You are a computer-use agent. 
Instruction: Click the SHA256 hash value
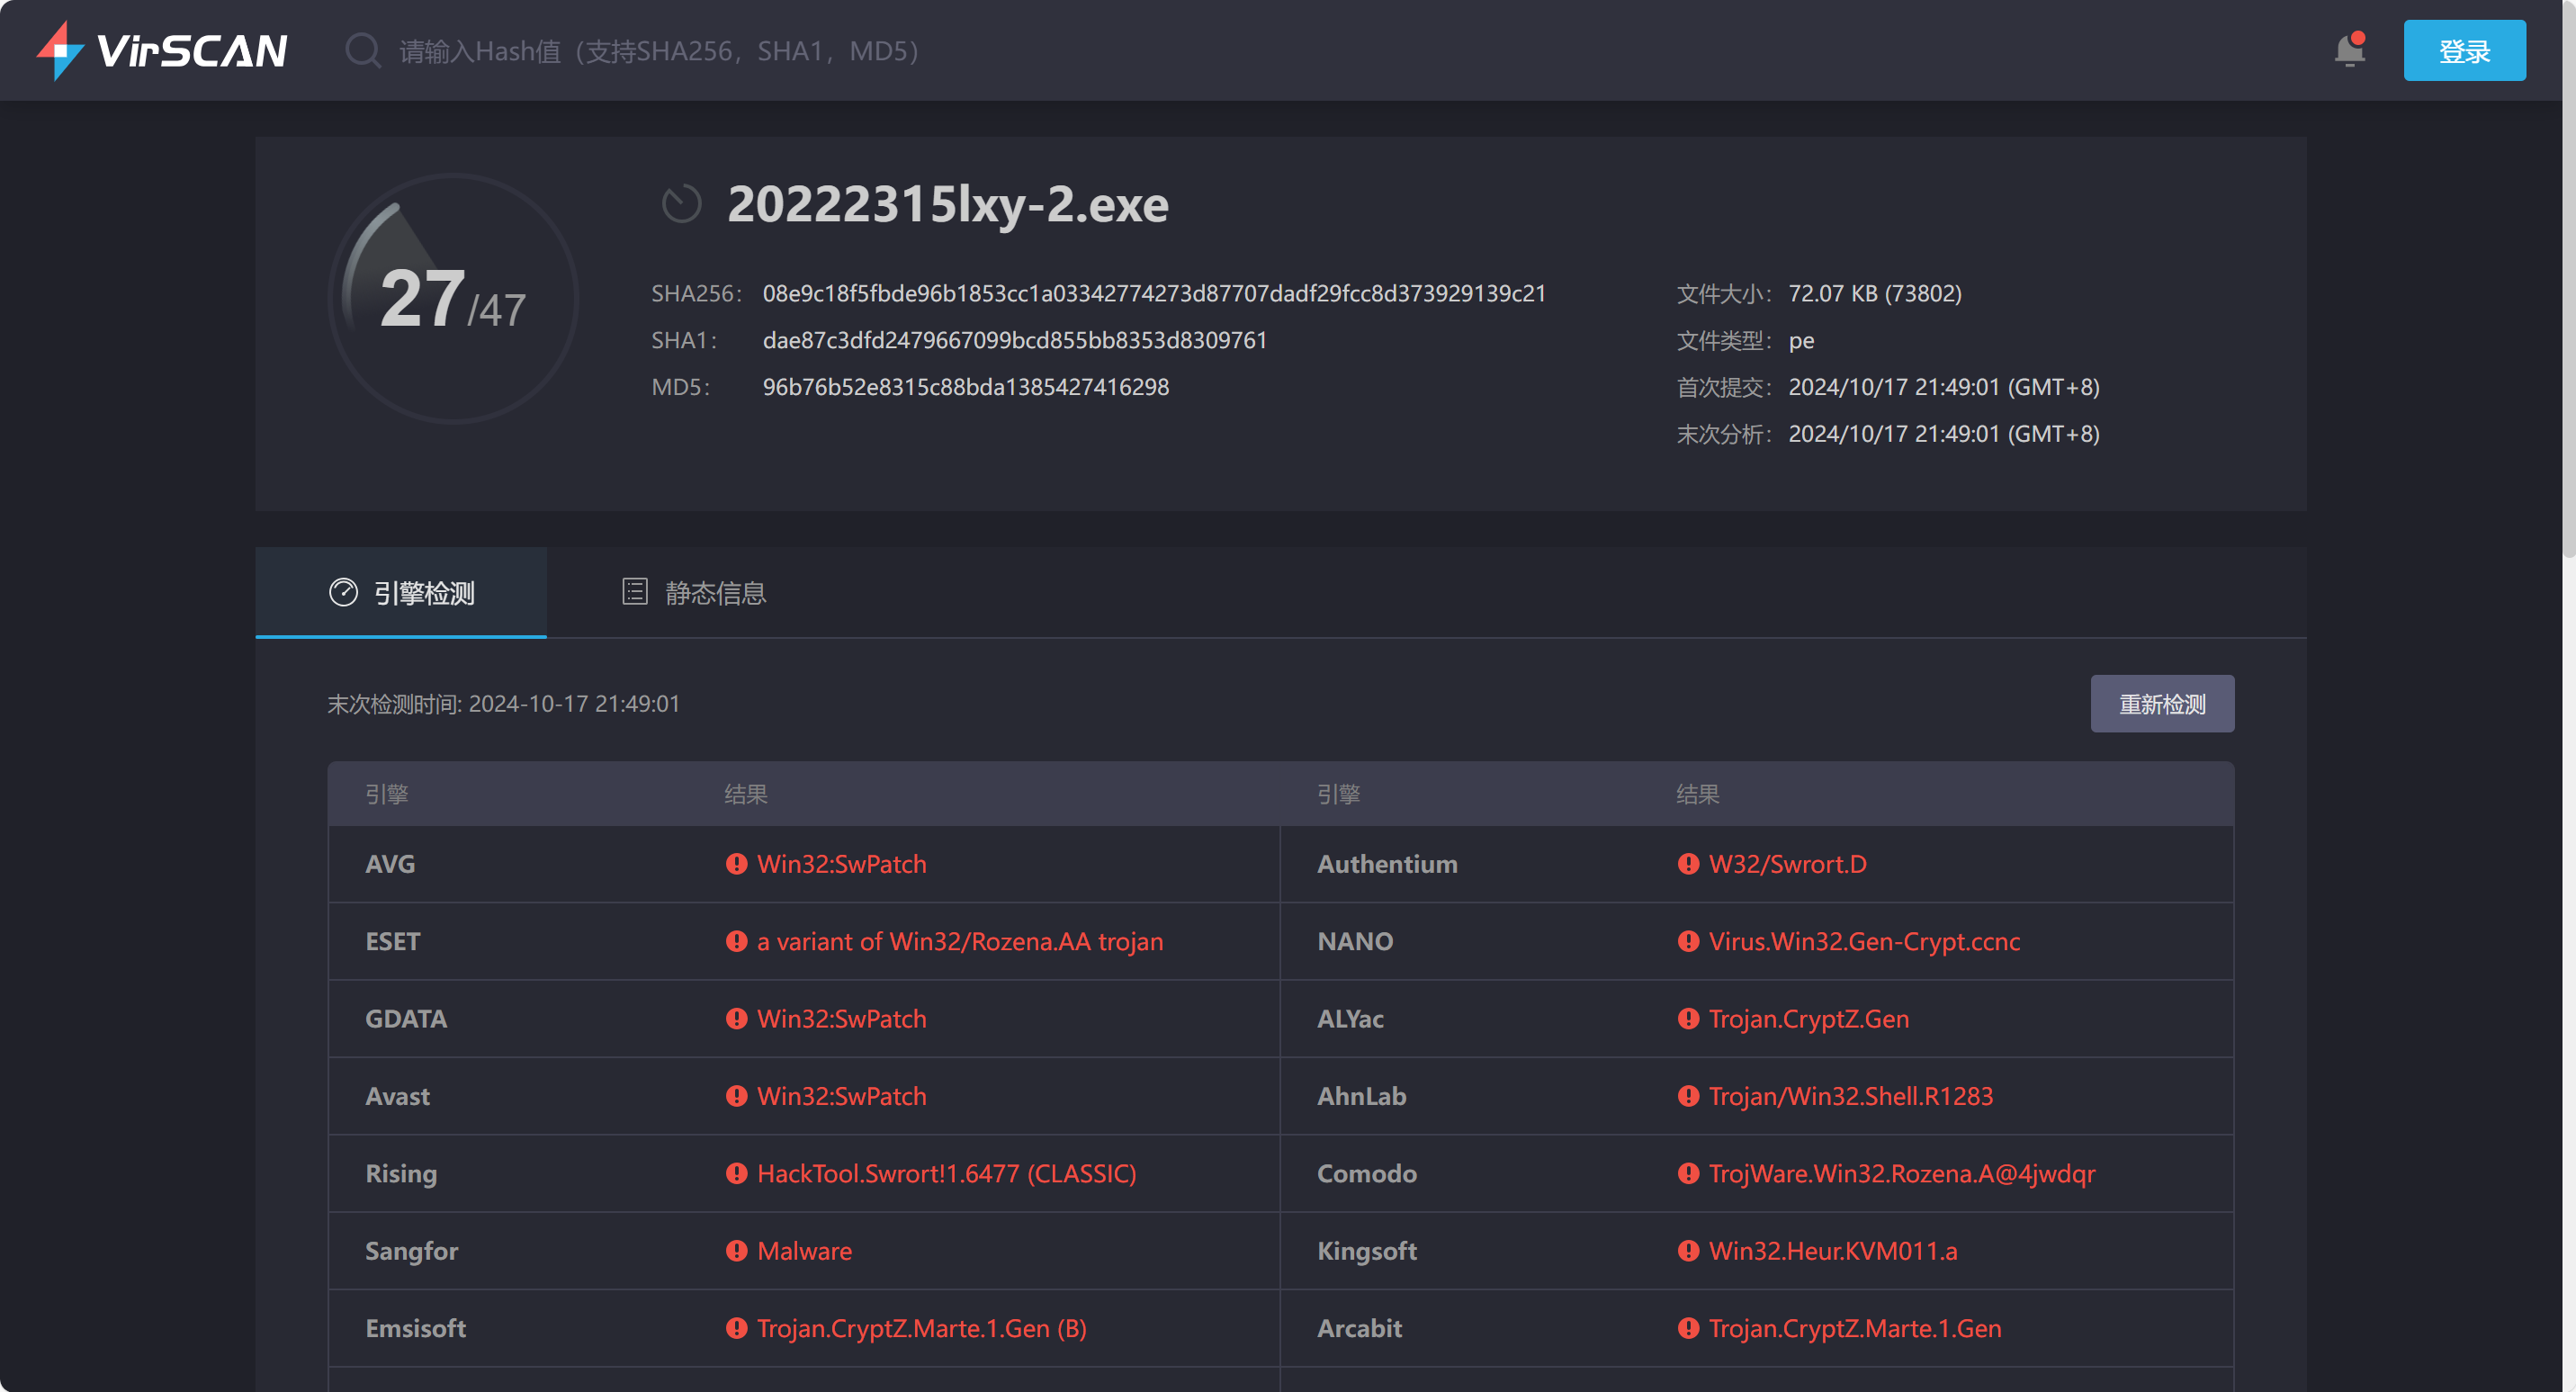(x=1154, y=293)
